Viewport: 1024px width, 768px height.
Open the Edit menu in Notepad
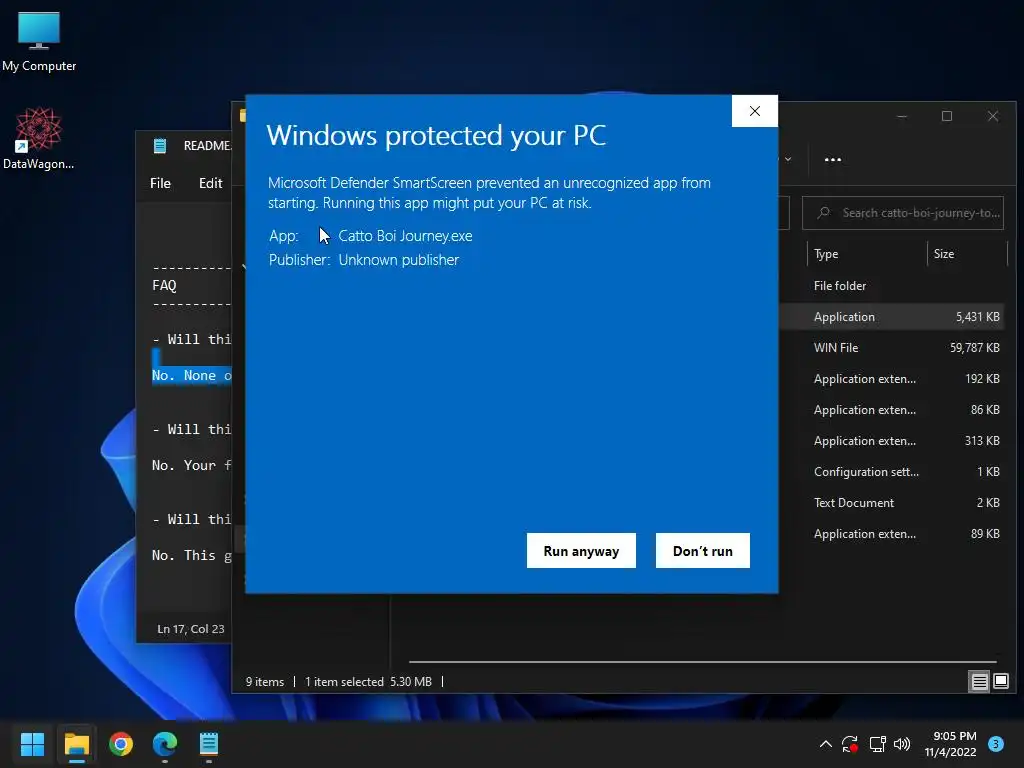click(x=210, y=184)
